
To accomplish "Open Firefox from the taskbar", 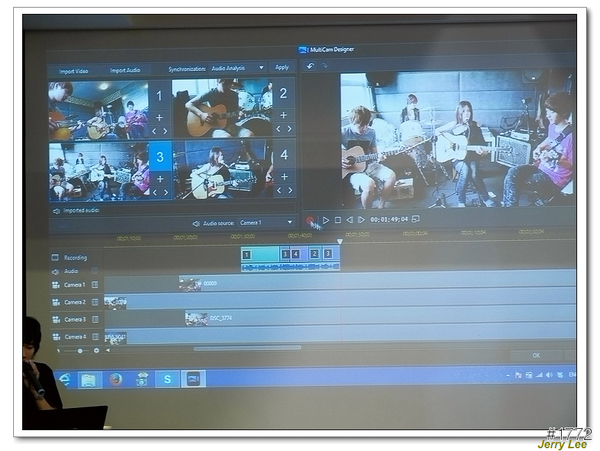I will click(116, 380).
